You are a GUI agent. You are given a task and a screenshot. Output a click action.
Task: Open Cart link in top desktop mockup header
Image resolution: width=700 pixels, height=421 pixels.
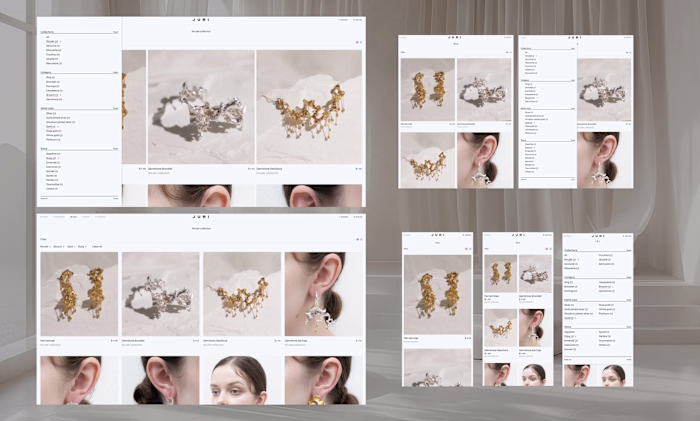coord(358,20)
